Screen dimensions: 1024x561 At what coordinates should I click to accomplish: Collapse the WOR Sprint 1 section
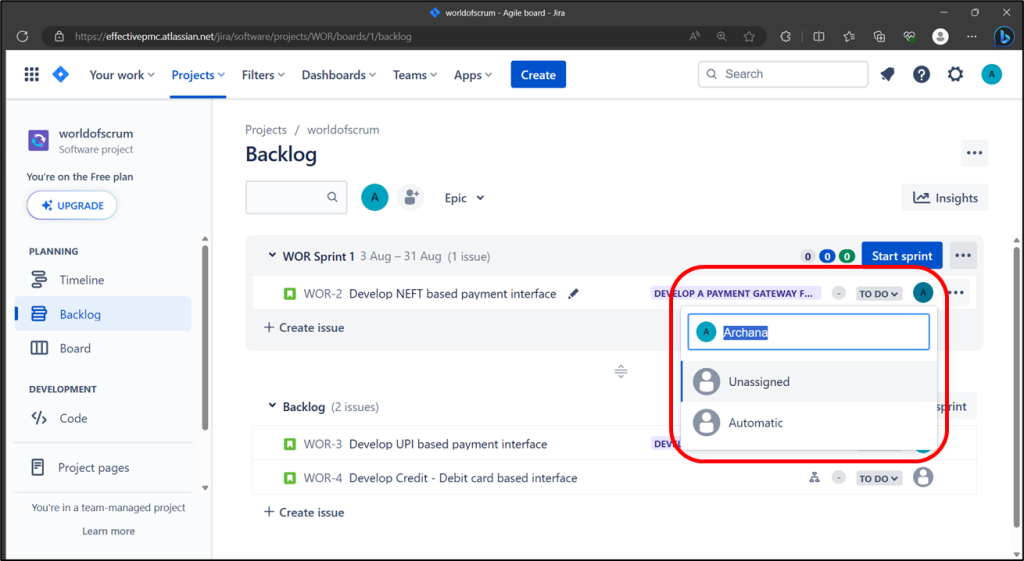coord(272,255)
